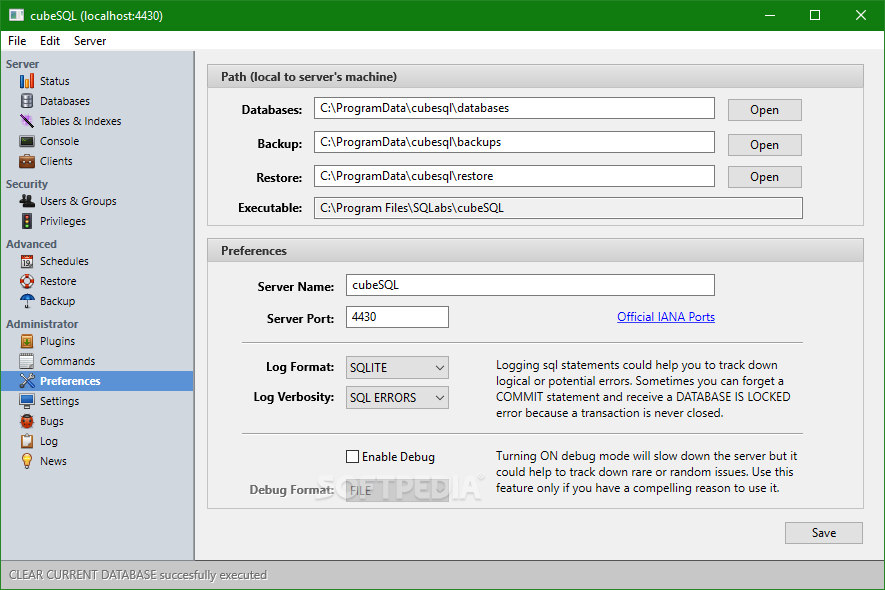Select Databases label in sidebar
The height and width of the screenshot is (590, 885).
(65, 101)
